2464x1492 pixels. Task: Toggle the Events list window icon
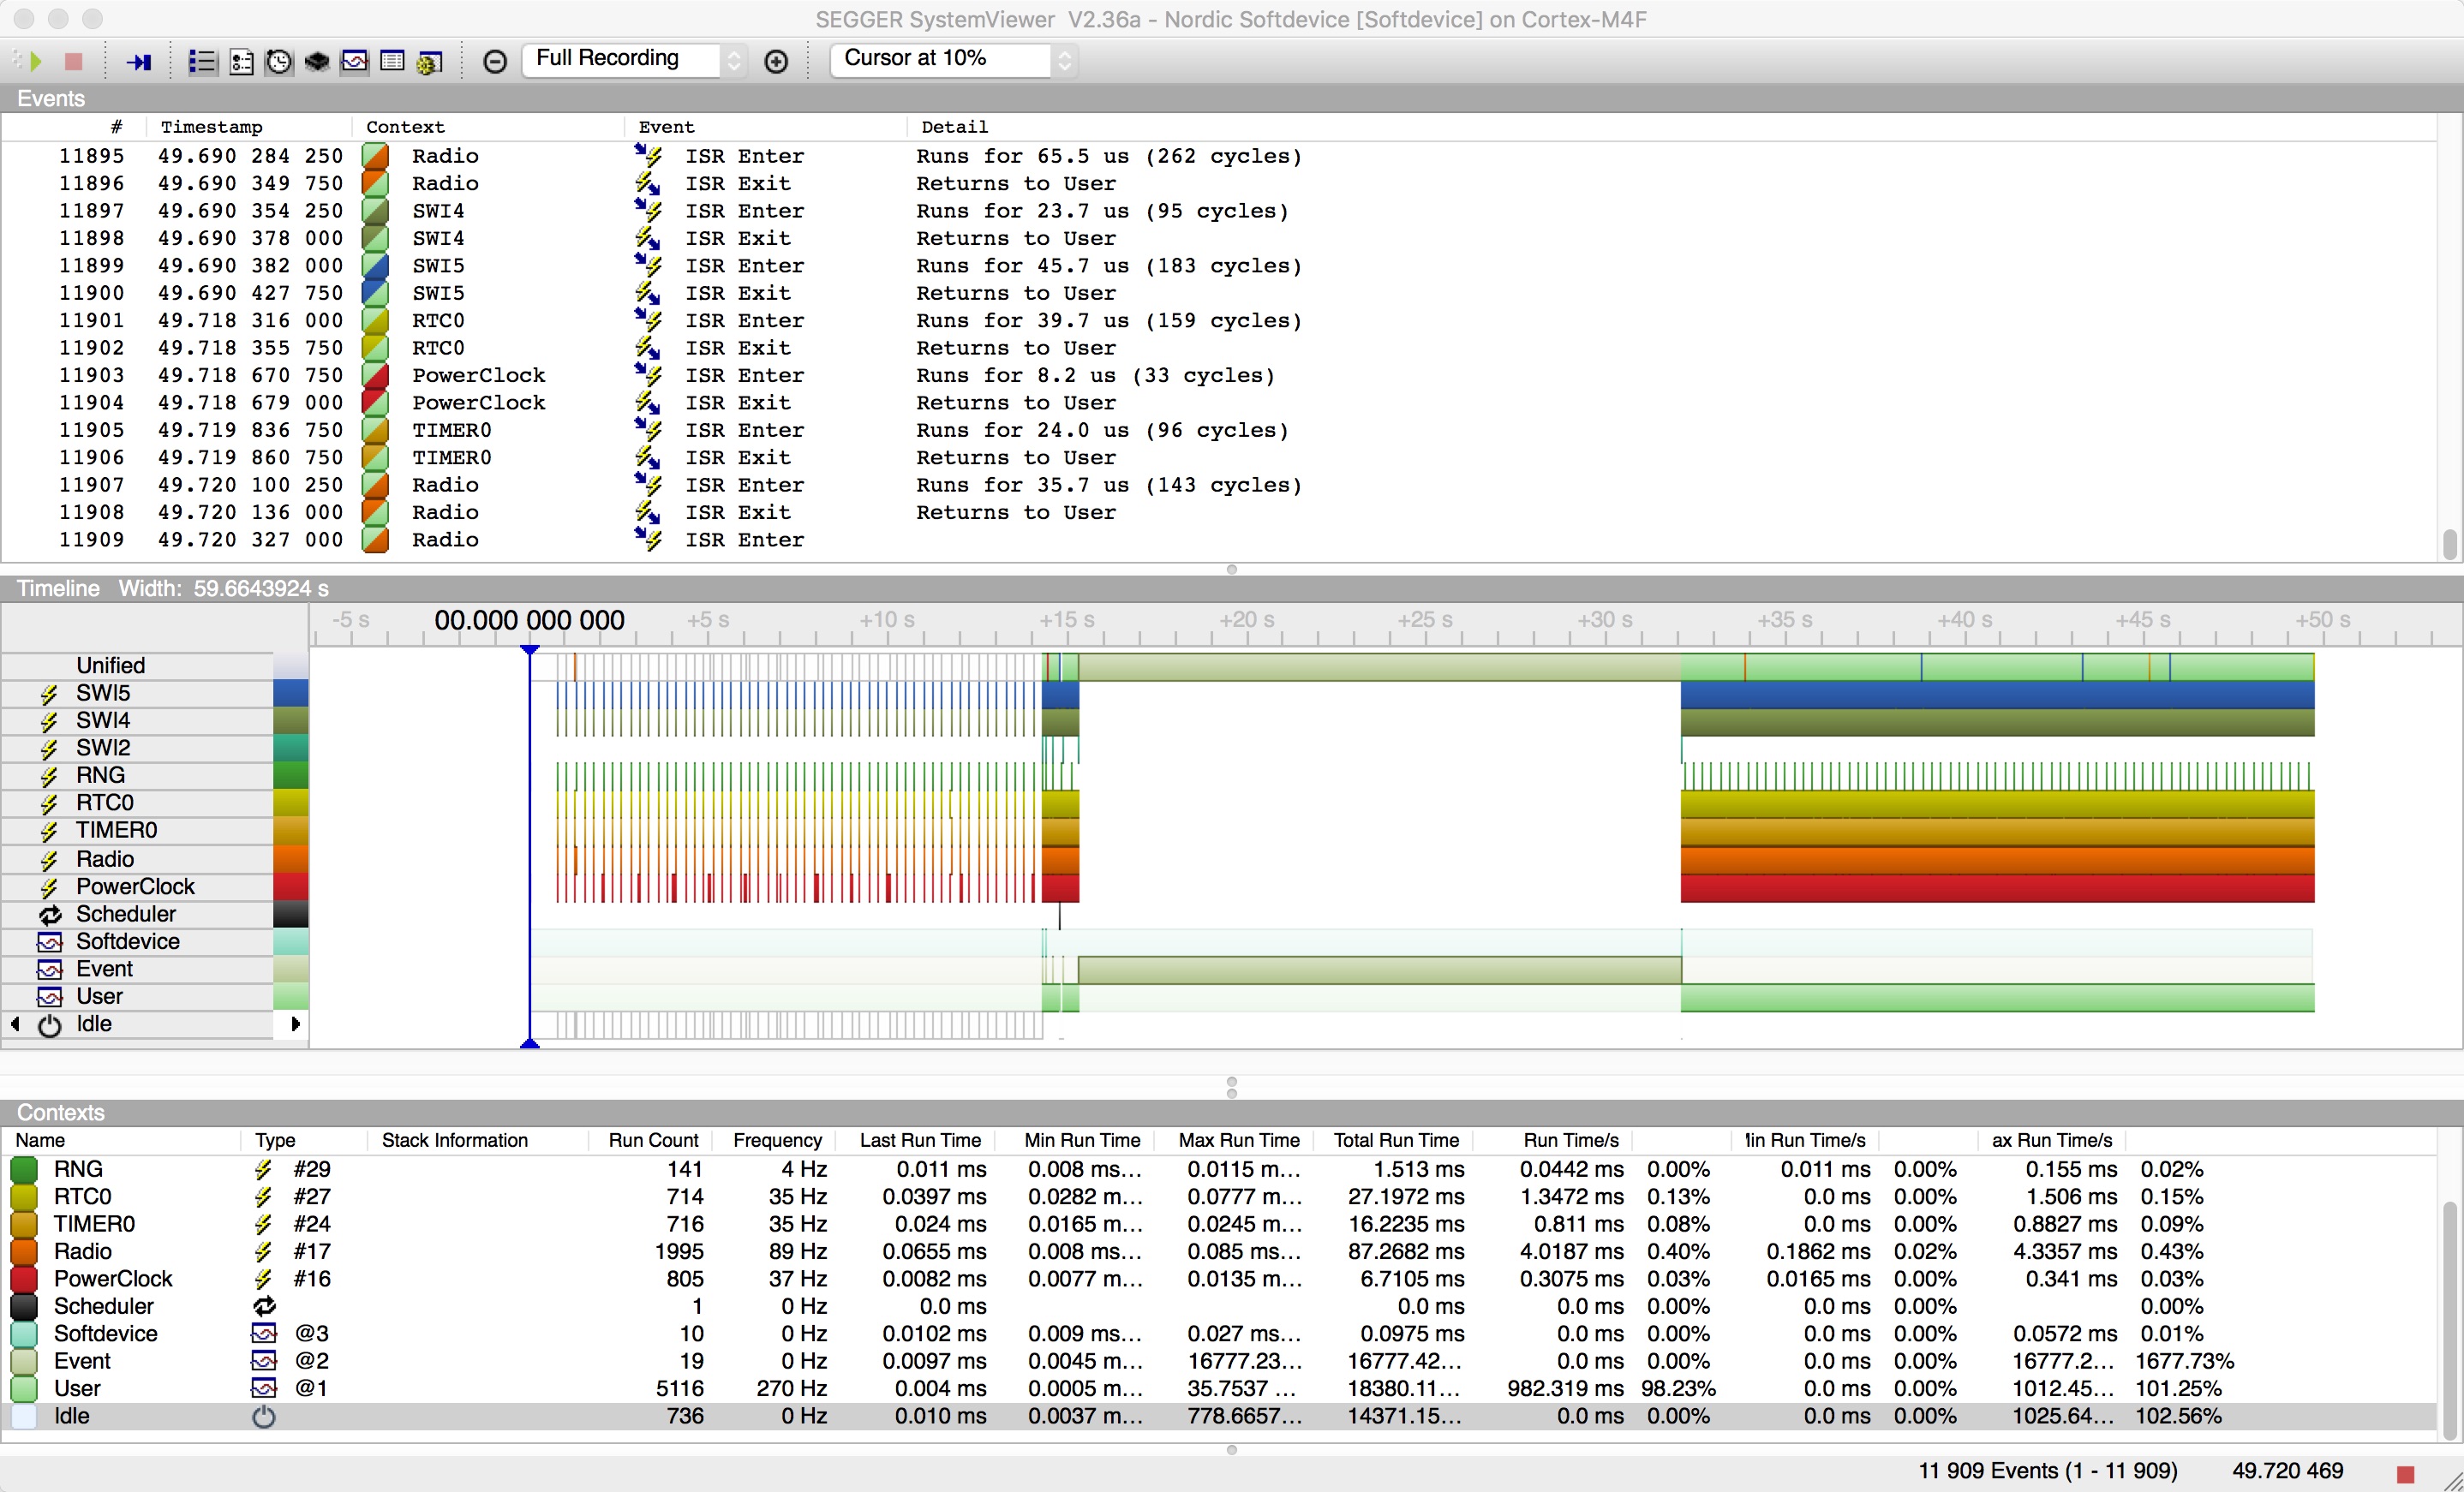(x=203, y=61)
